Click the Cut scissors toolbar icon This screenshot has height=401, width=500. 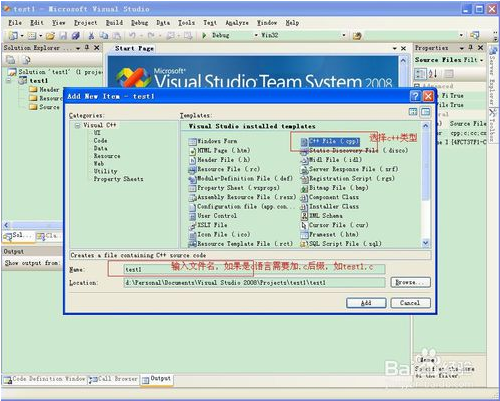click(91, 35)
